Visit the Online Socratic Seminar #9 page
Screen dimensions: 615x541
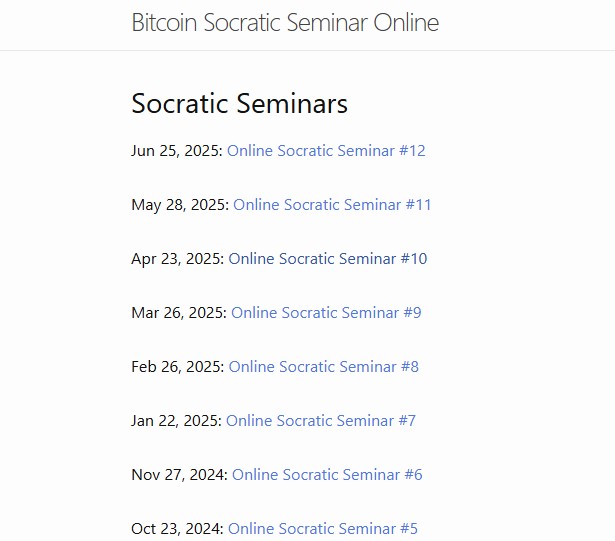pos(326,313)
